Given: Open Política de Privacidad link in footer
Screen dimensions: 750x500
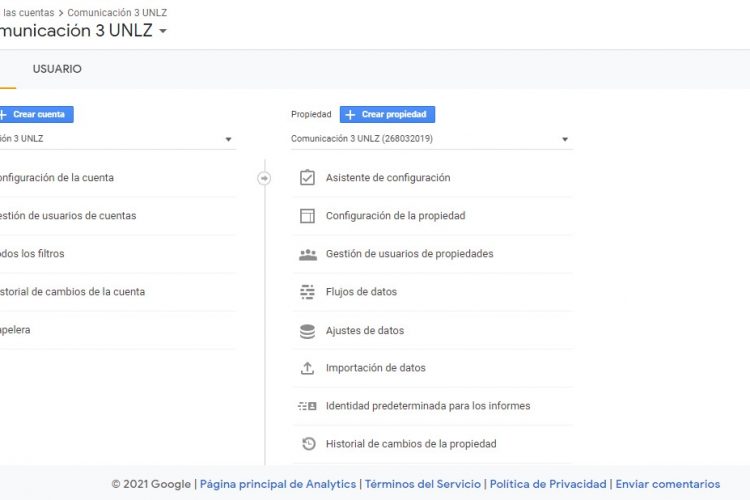Looking at the screenshot, I should 548,484.
